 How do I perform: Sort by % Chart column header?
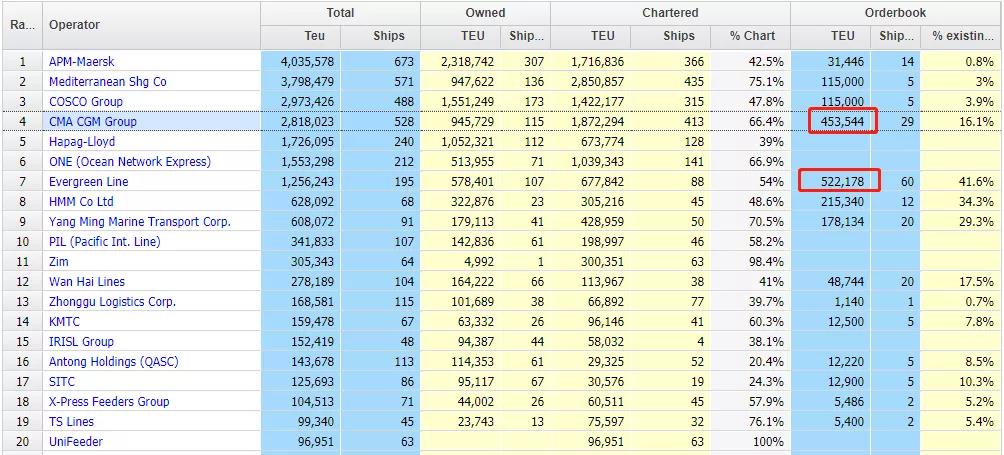[x=750, y=36]
